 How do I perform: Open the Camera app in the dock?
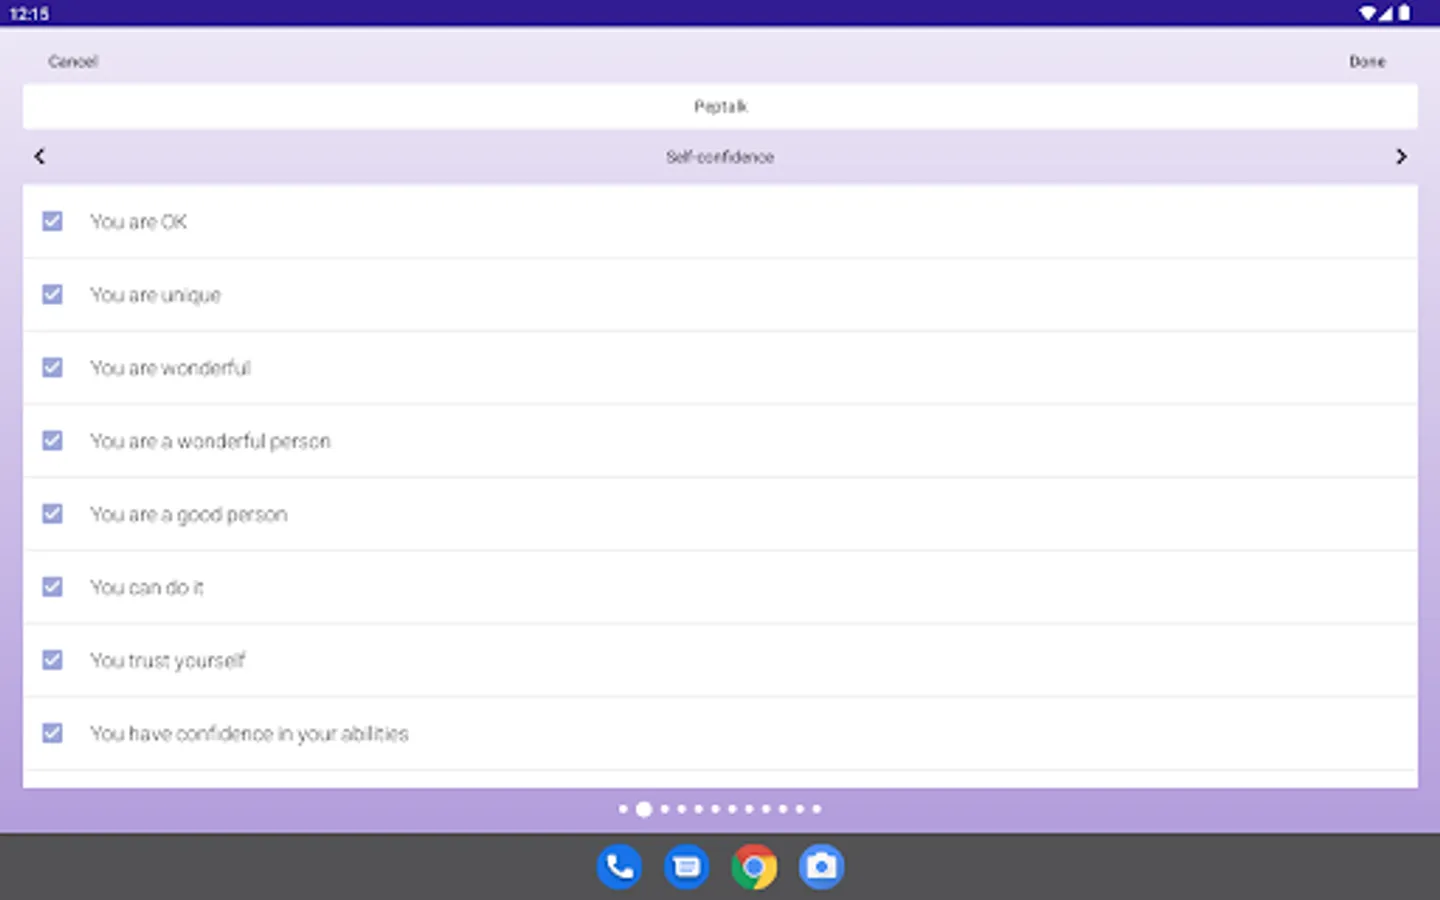[x=821, y=867]
